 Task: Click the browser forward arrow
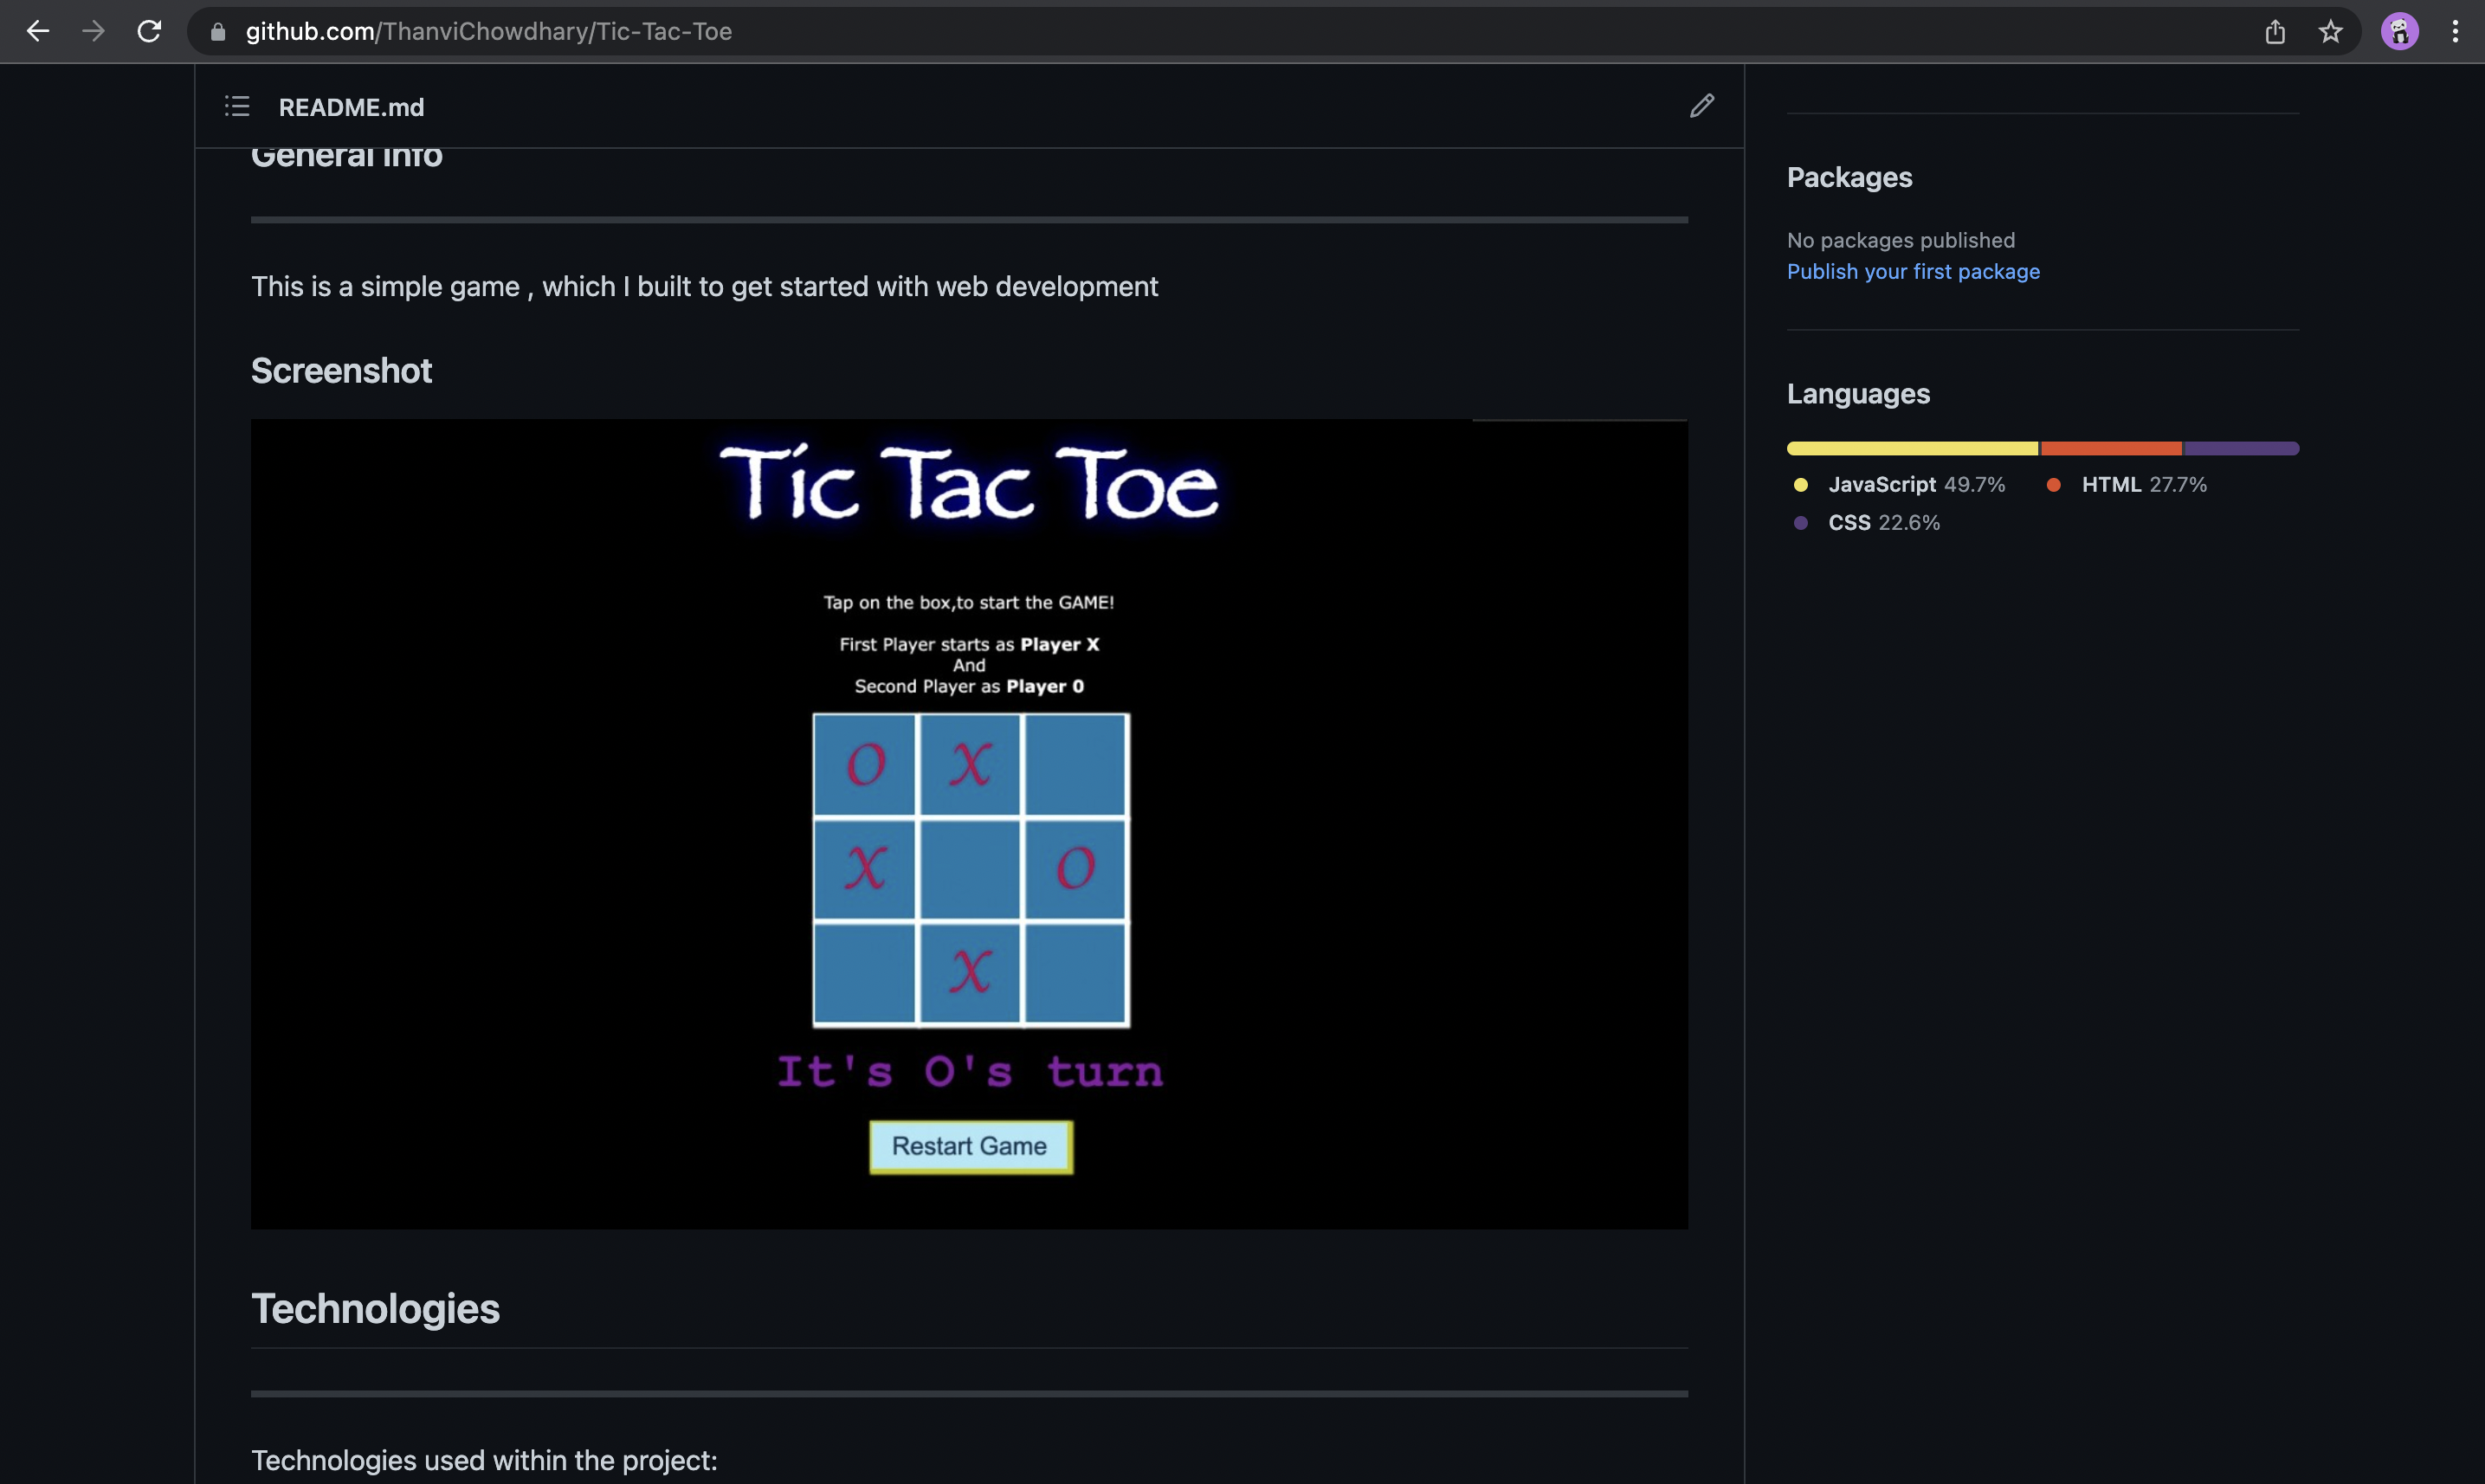point(93,31)
